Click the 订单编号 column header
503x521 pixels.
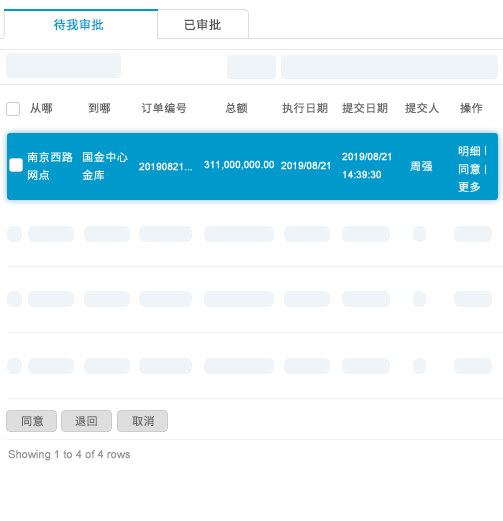(164, 108)
